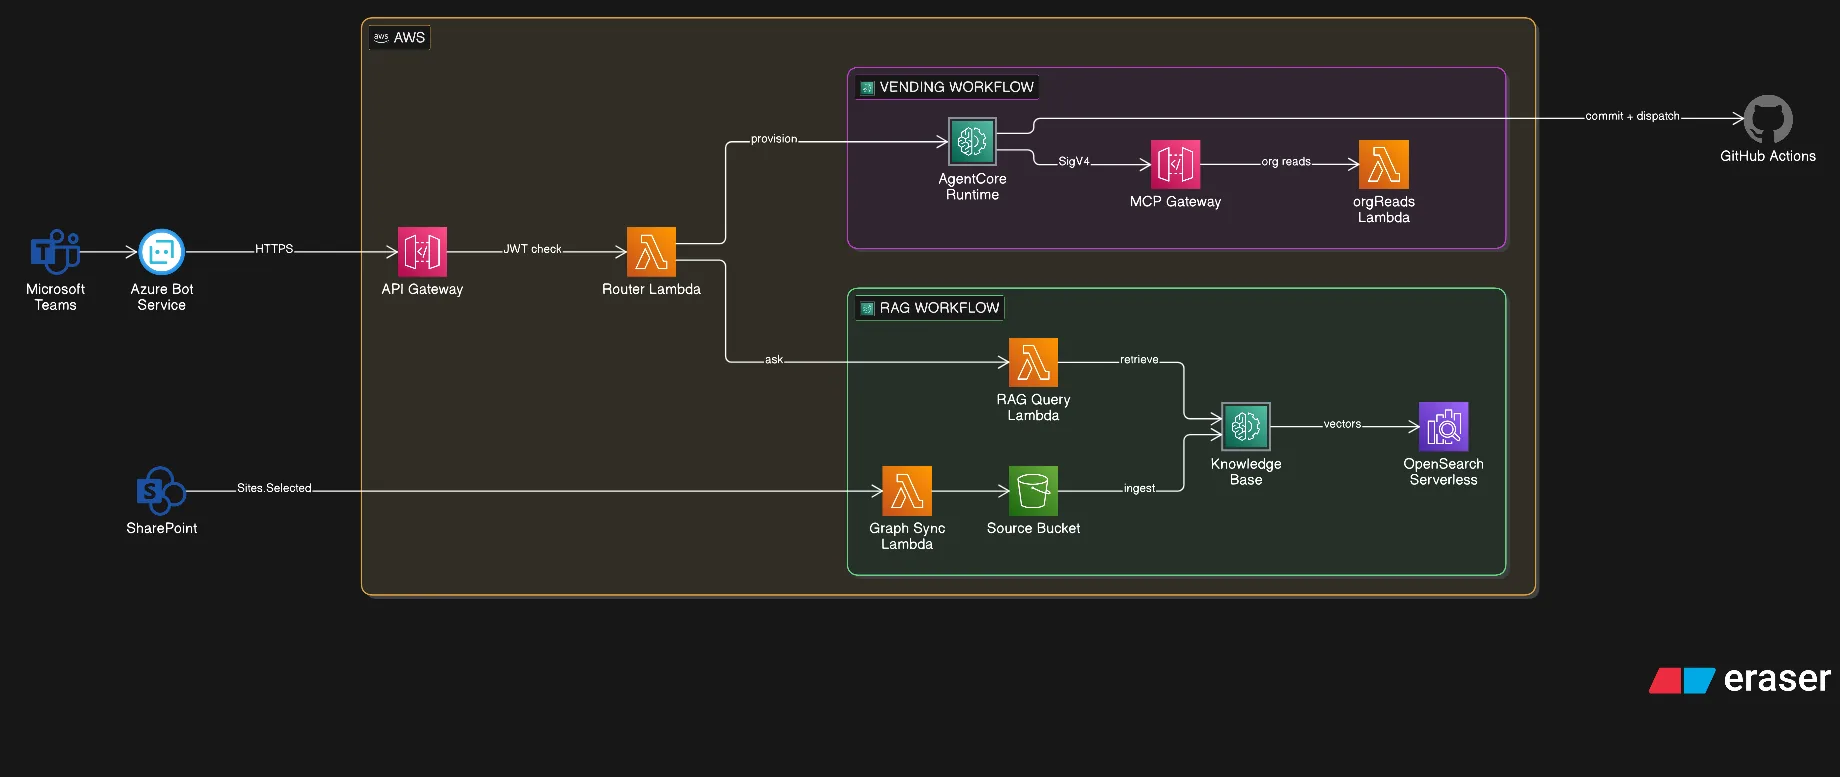Select the "AgentCore Runtime" node label
1840x777 pixels.
point(972,187)
